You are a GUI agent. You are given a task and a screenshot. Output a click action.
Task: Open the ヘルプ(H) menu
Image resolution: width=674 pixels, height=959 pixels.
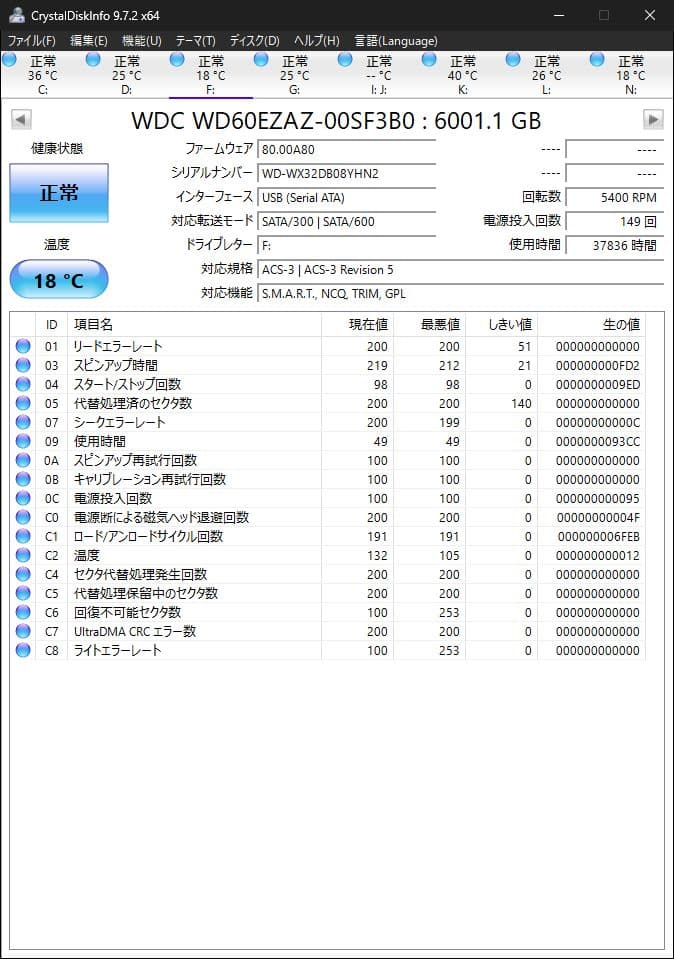click(x=316, y=41)
